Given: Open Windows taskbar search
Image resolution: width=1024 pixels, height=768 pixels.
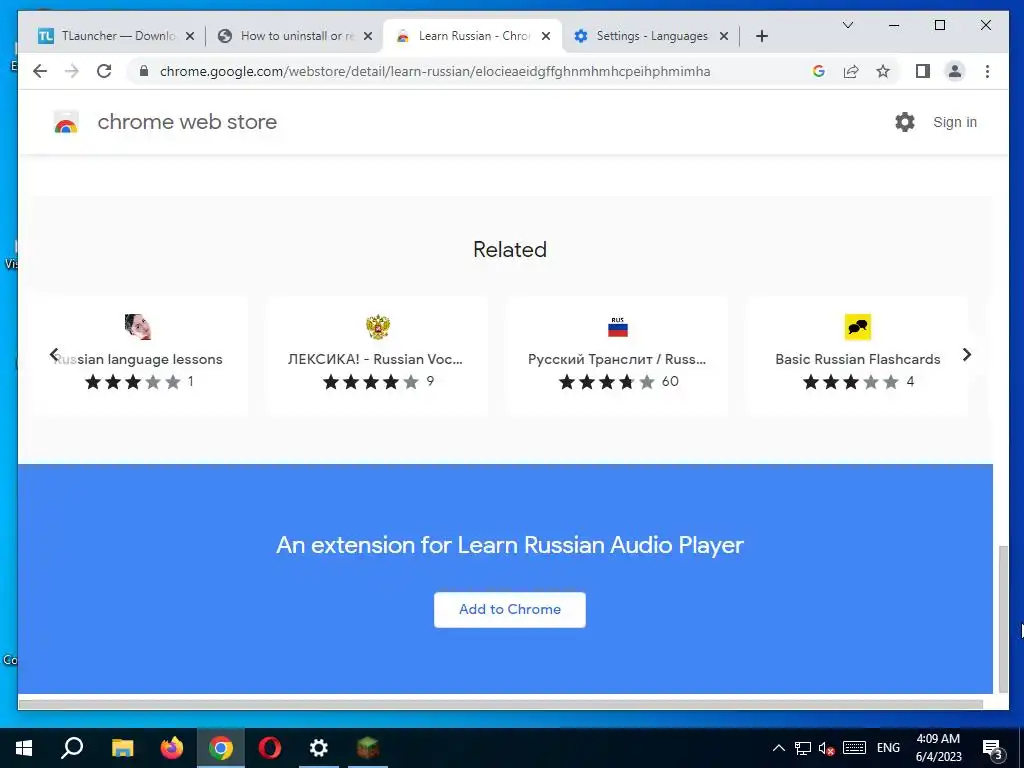Looking at the screenshot, I should tap(72, 748).
